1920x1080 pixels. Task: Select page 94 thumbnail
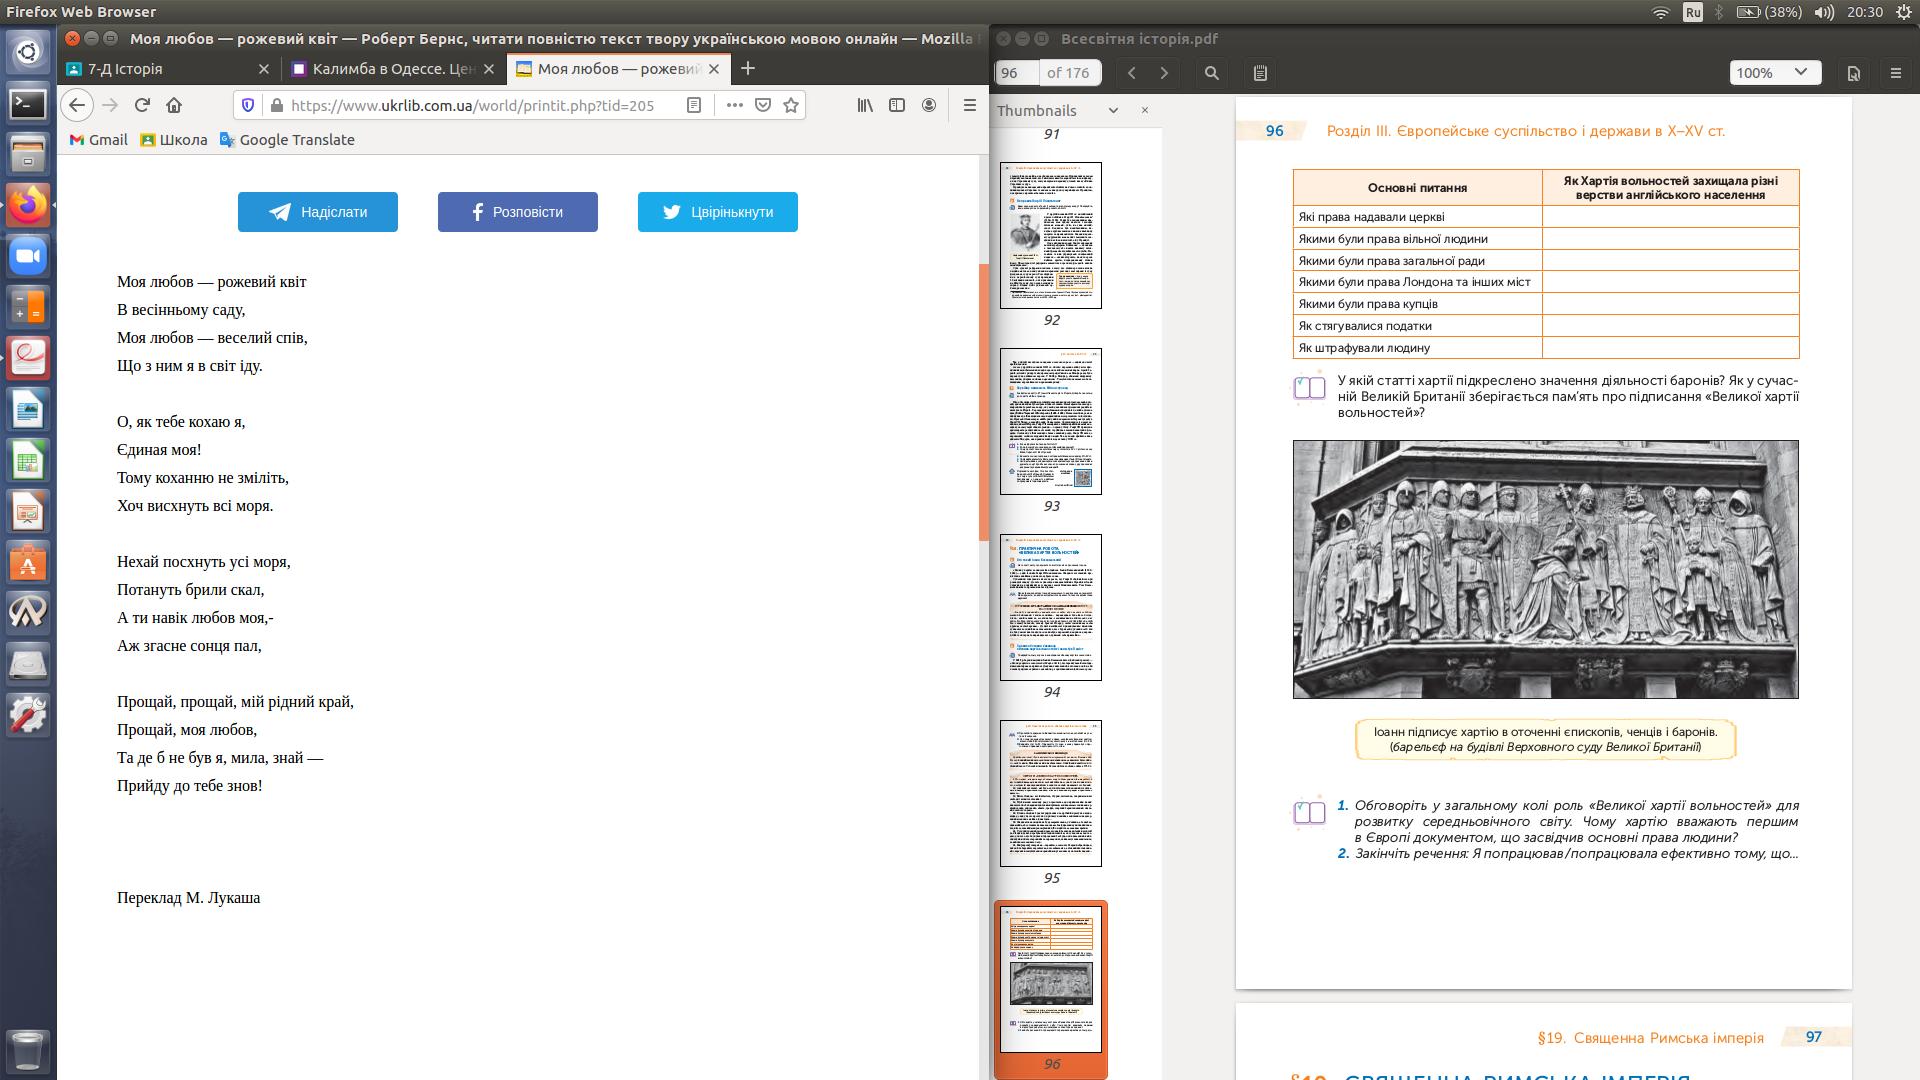point(1051,607)
